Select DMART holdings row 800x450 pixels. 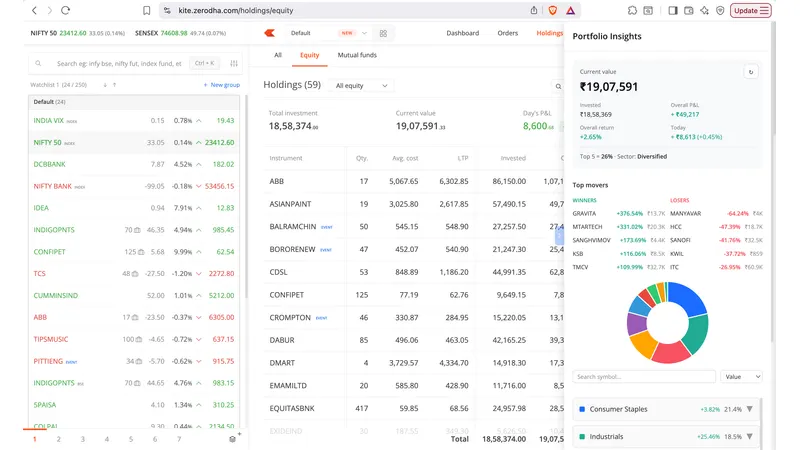(413, 363)
